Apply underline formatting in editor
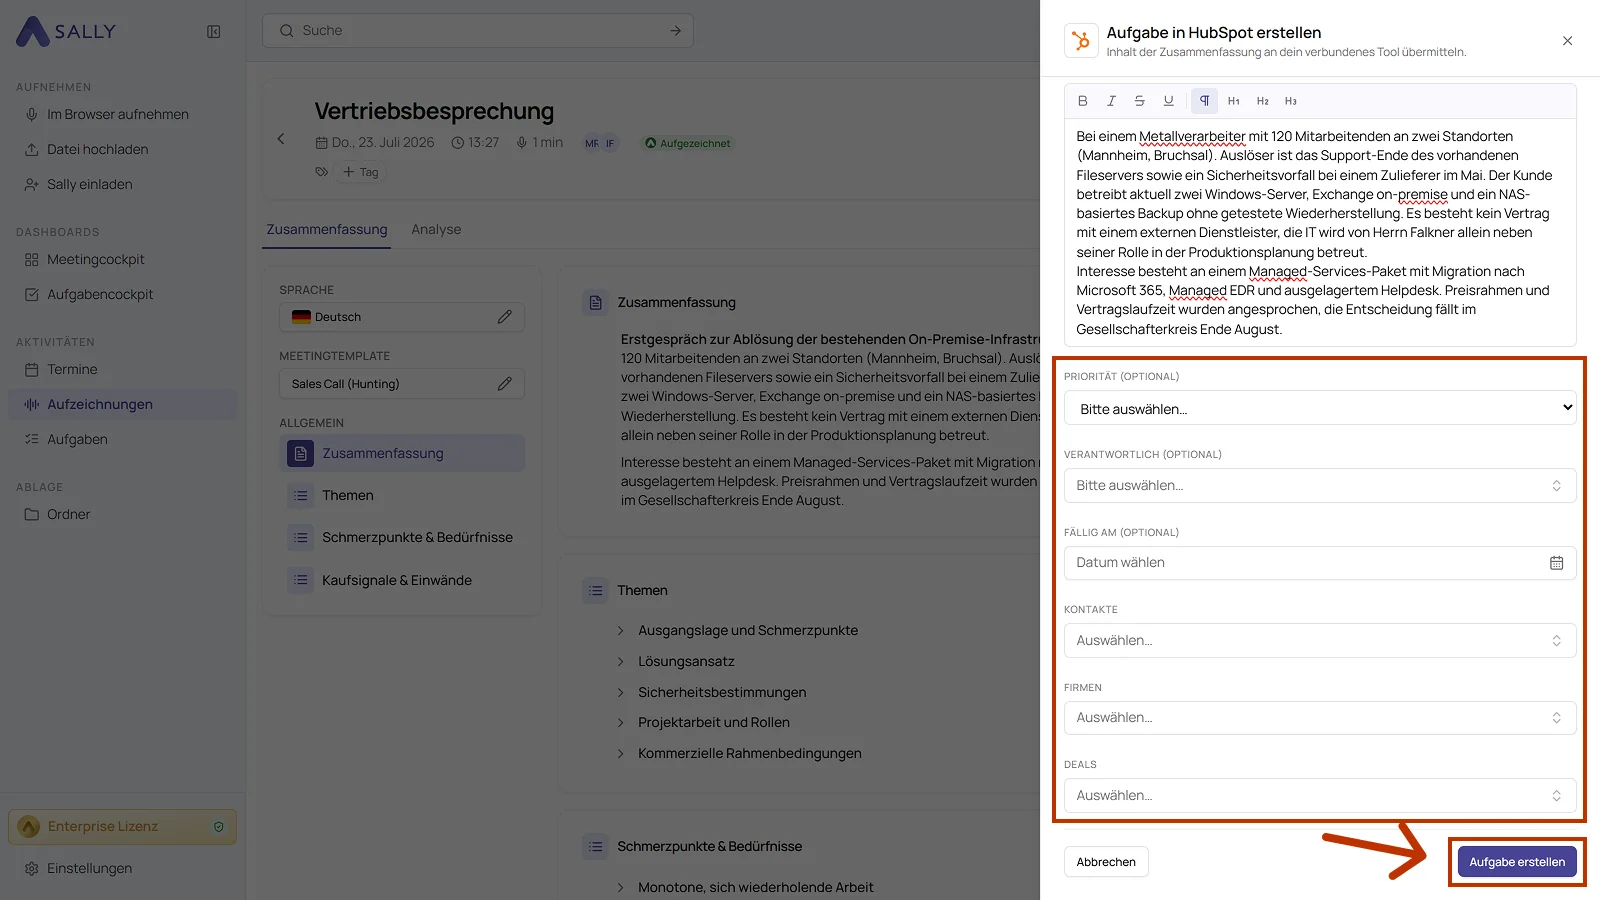 [1168, 101]
